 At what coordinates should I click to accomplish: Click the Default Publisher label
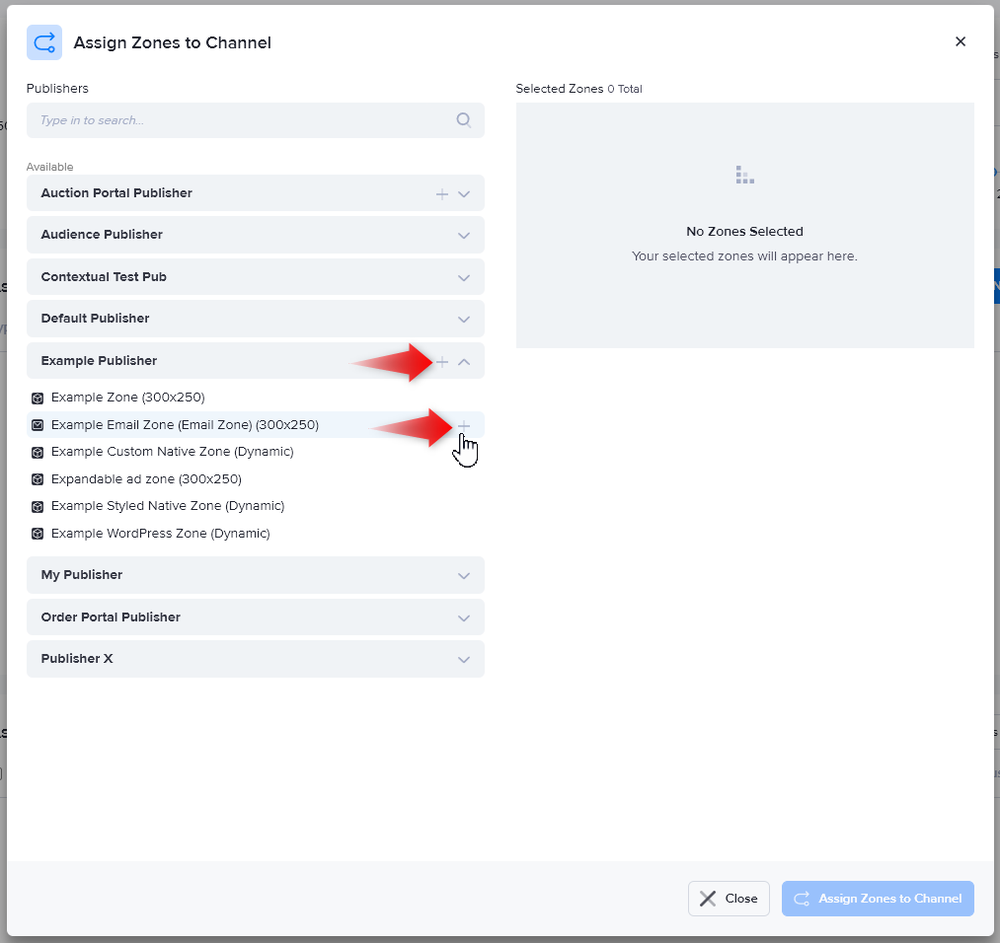(95, 318)
